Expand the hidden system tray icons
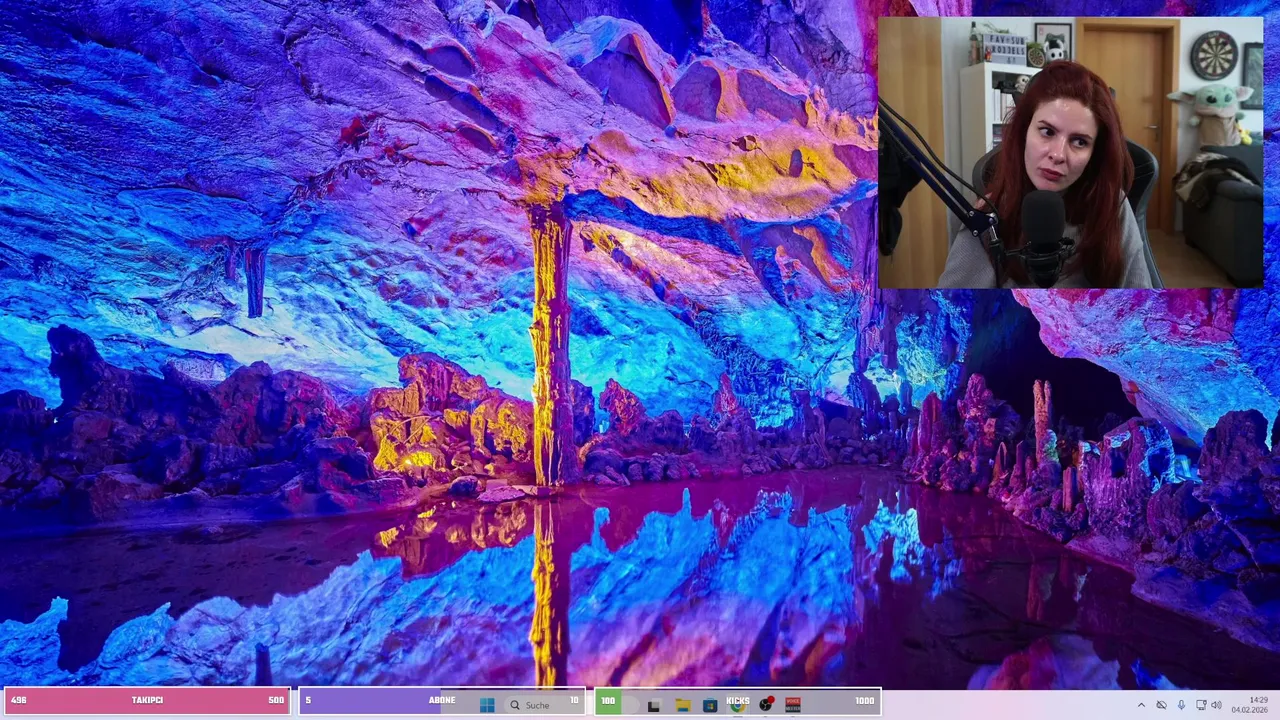The image size is (1280, 720). (1142, 705)
